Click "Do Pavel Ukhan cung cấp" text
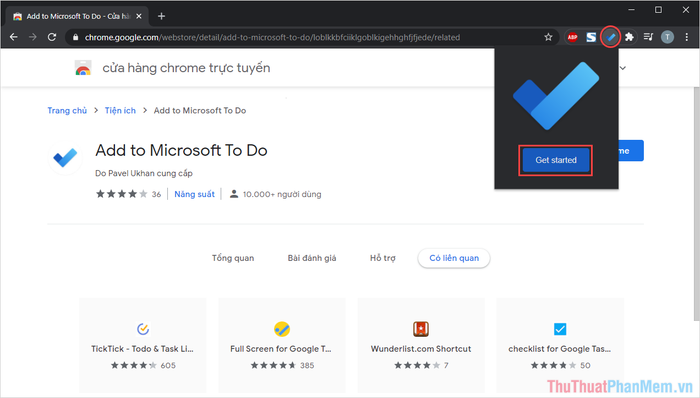This screenshot has width=700, height=398. coord(144,173)
